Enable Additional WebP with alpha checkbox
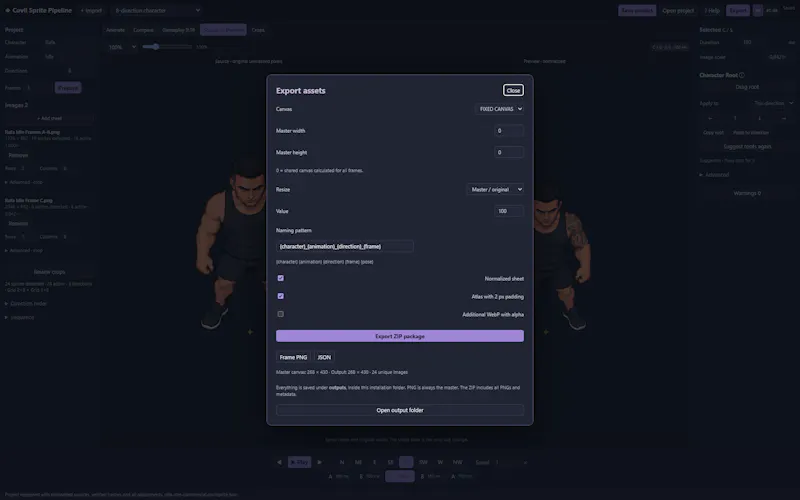This screenshot has height=500, width=800. pos(281,314)
